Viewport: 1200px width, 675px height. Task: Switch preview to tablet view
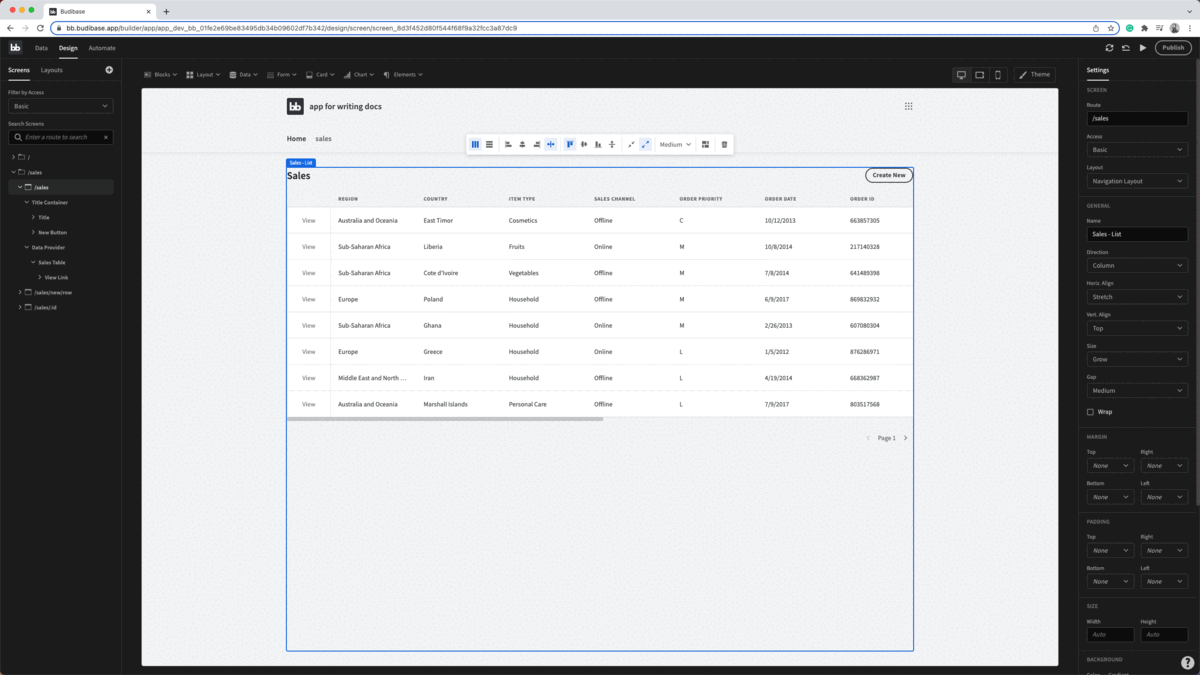(980, 75)
